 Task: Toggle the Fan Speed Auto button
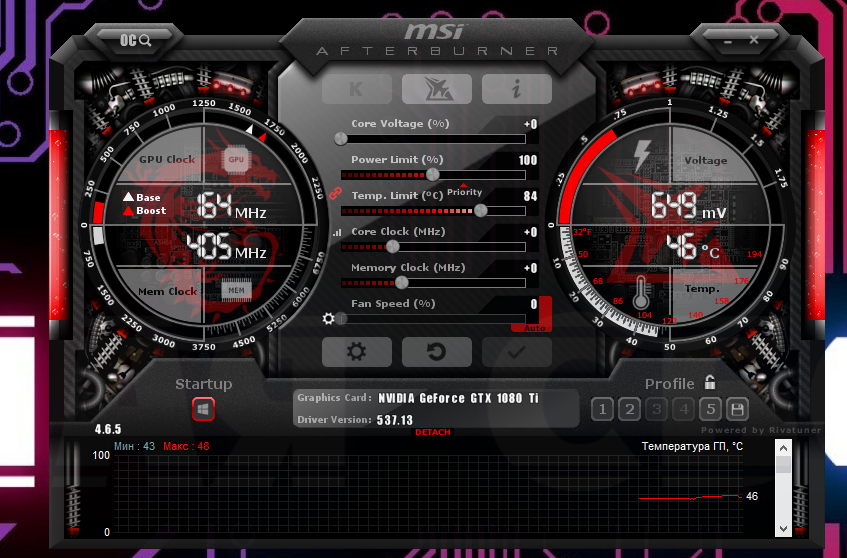coord(535,328)
